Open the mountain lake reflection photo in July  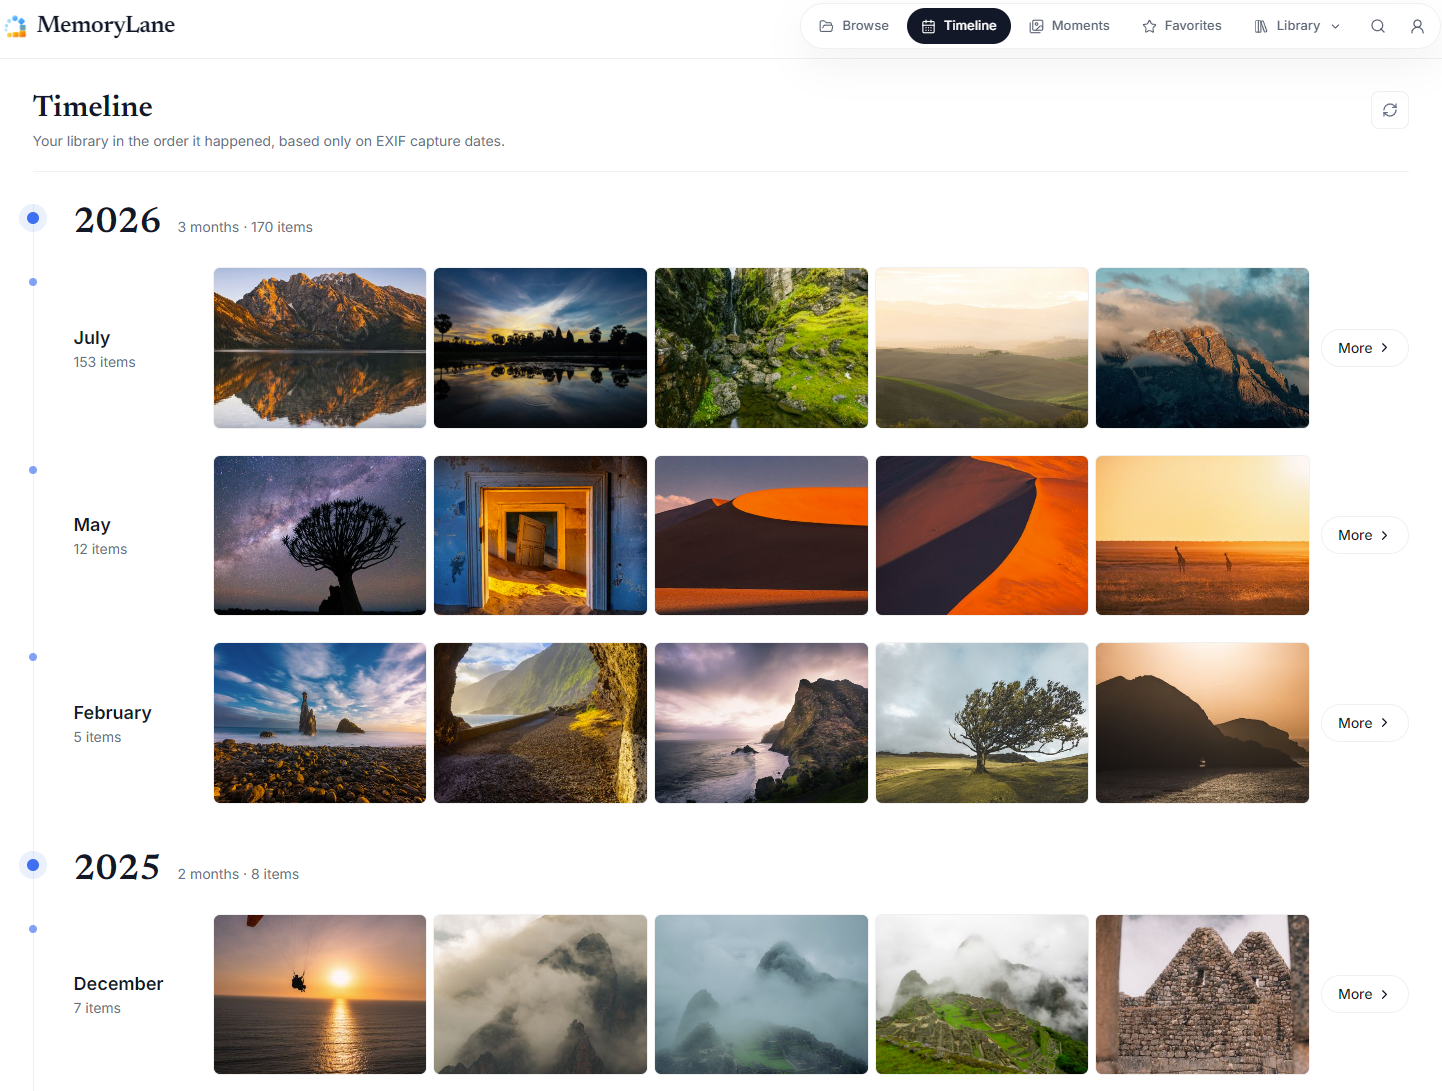pos(320,348)
